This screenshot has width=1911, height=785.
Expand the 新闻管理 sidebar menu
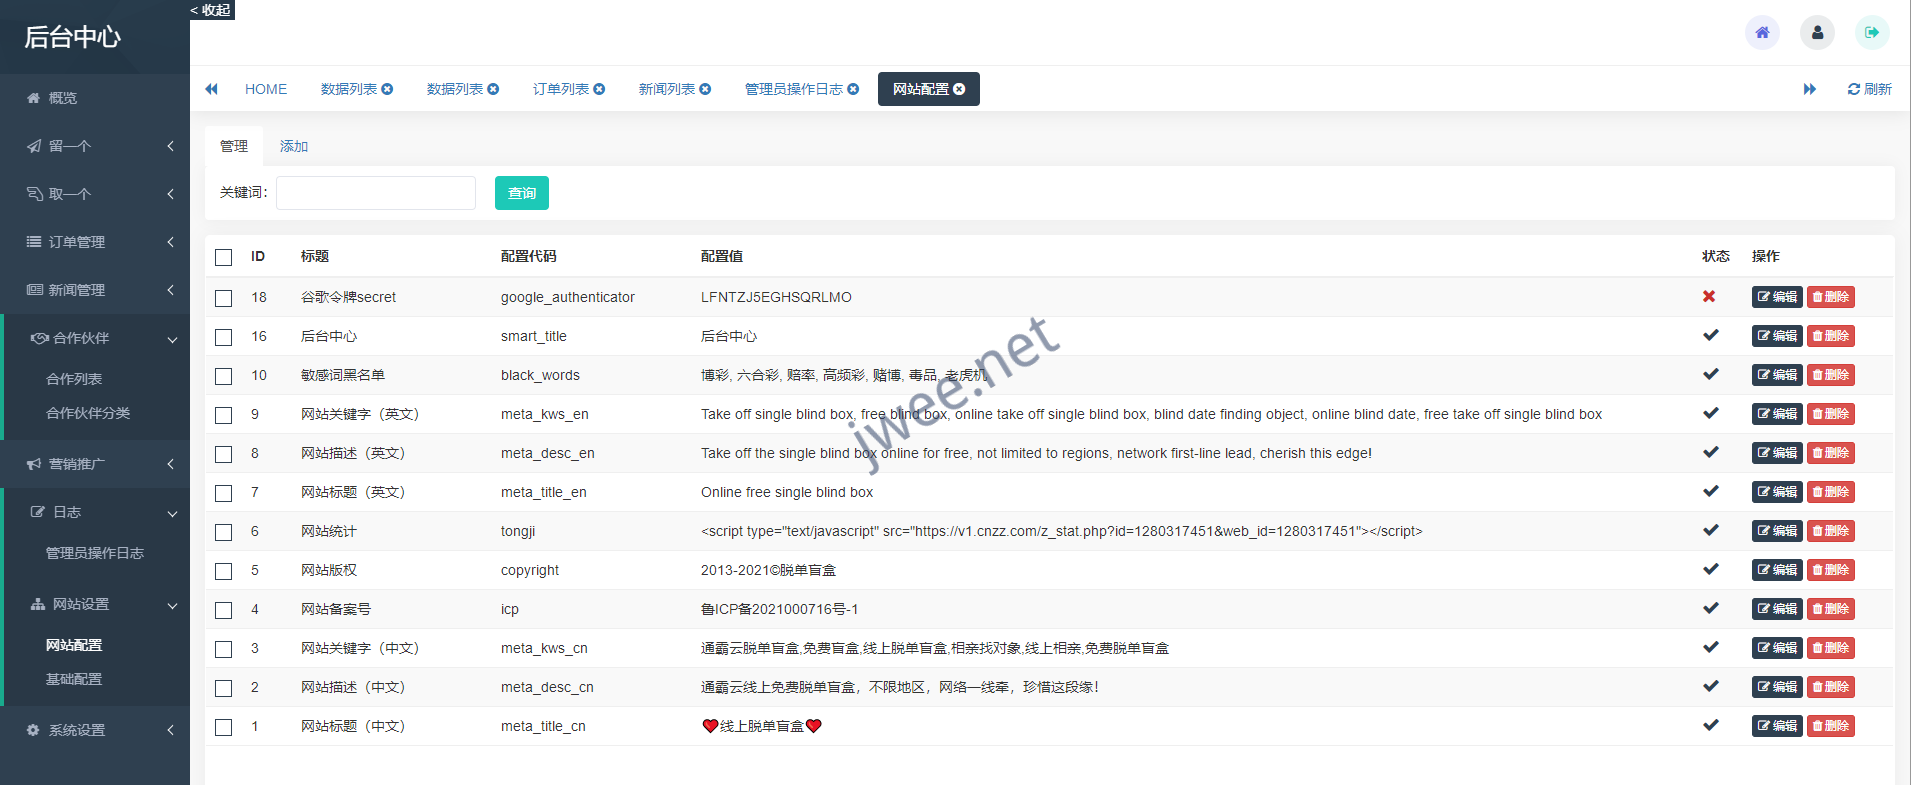click(95, 290)
